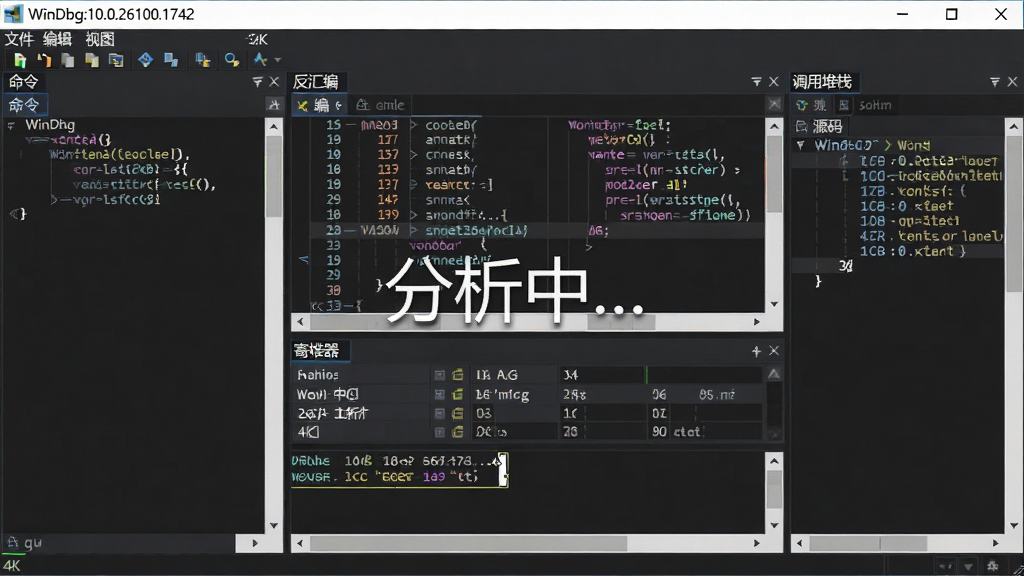Click the 'ctot' cell in 4K row
1024x576 pixels.
tap(686, 432)
